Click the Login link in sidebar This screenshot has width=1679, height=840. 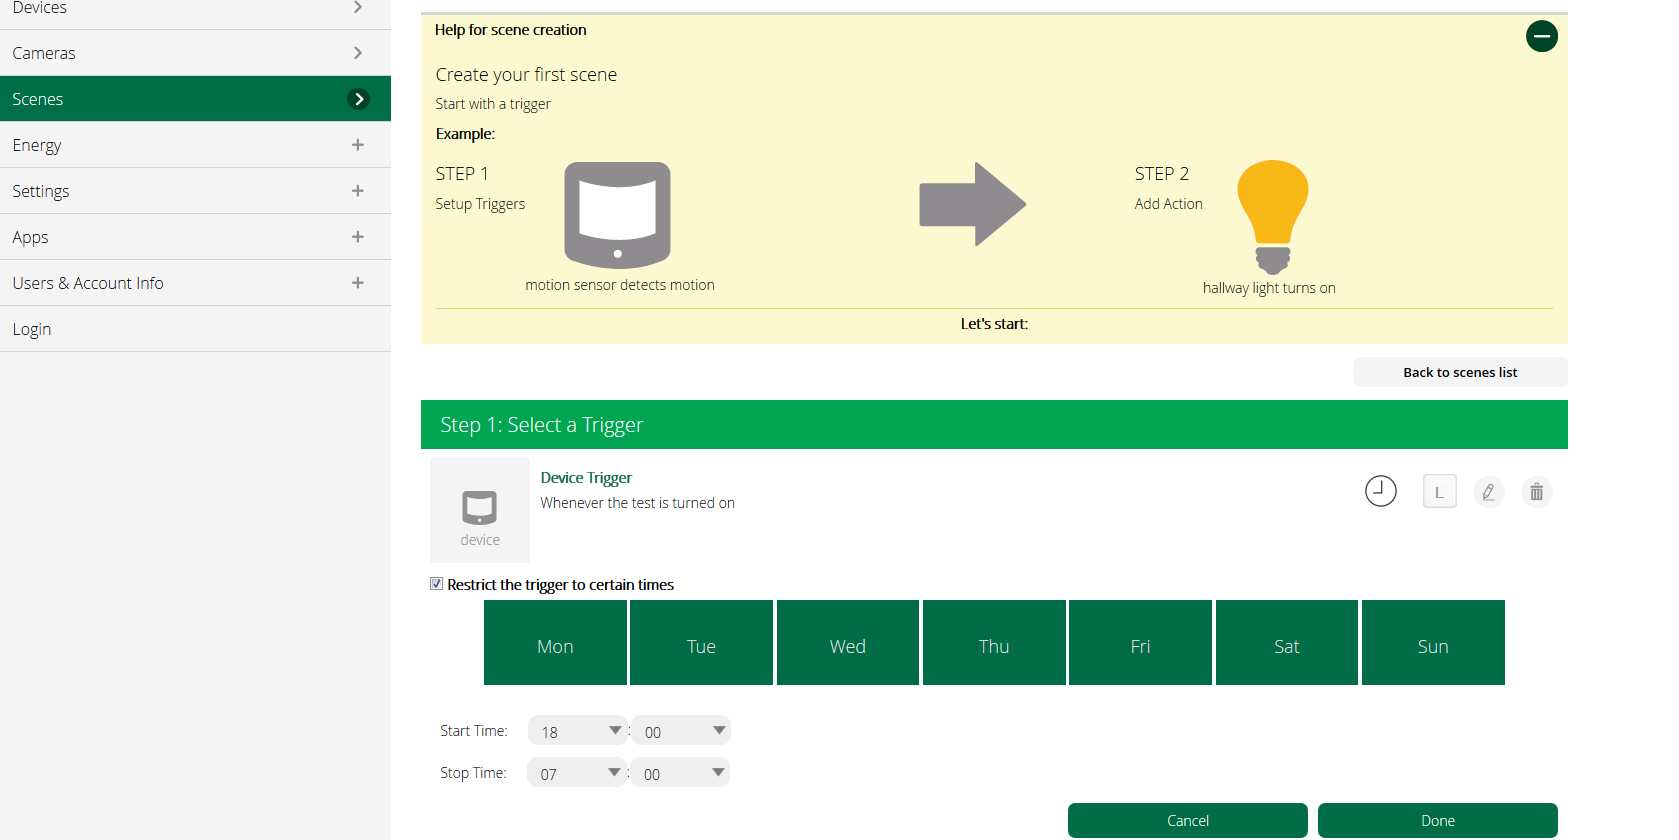[31, 329]
